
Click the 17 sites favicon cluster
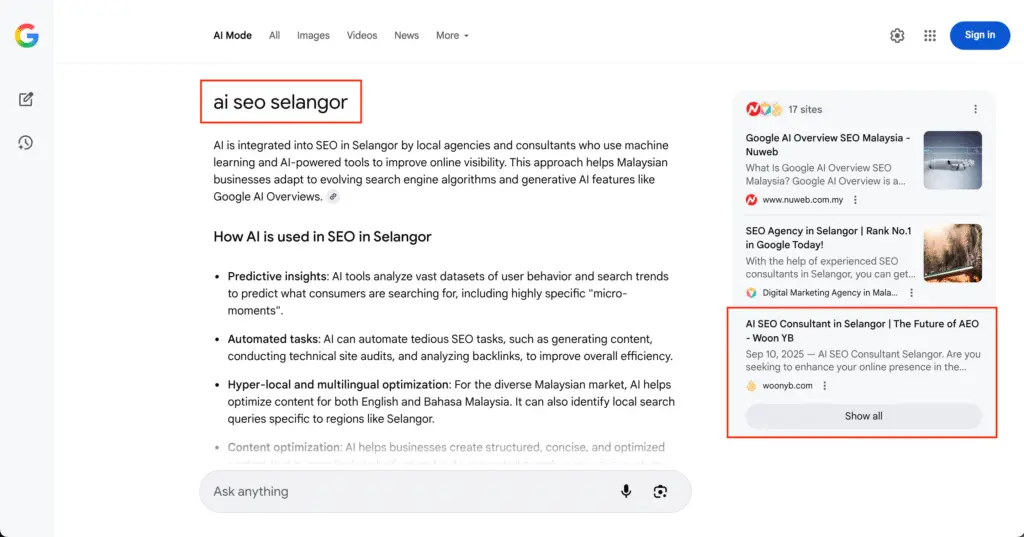[764, 109]
